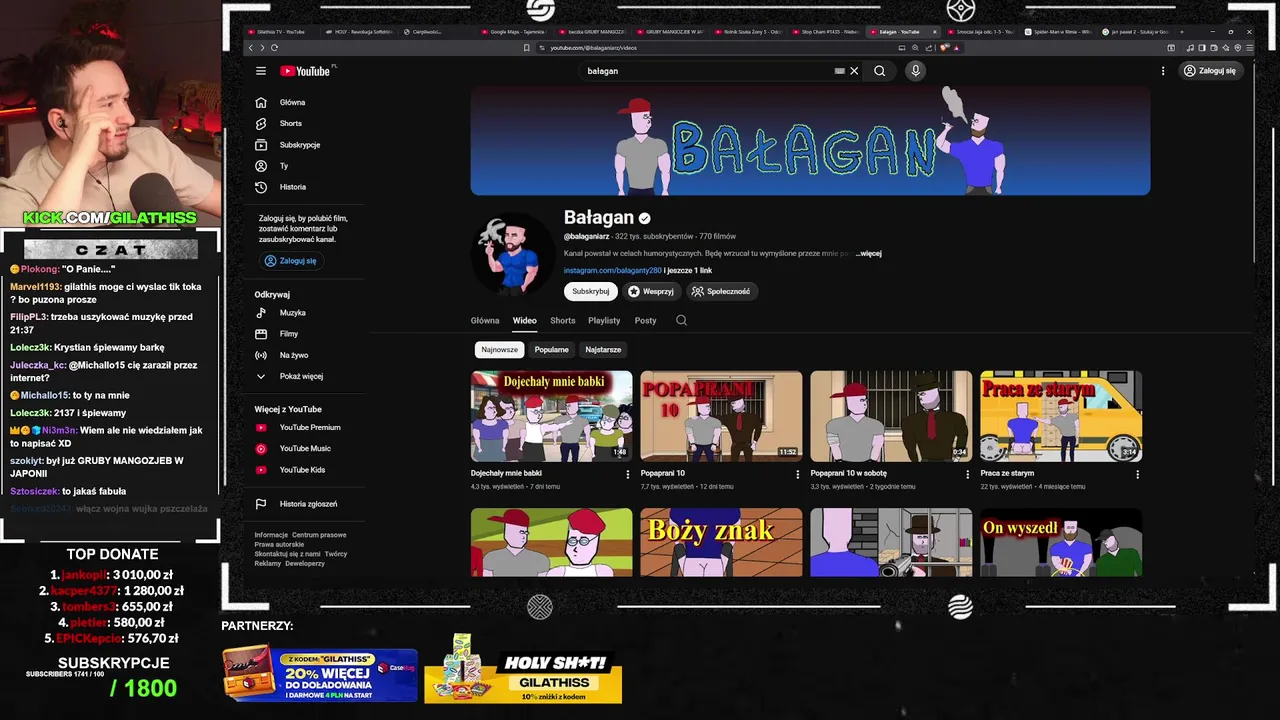Select the Wideo channel tab
1280x720 pixels.
click(525, 321)
